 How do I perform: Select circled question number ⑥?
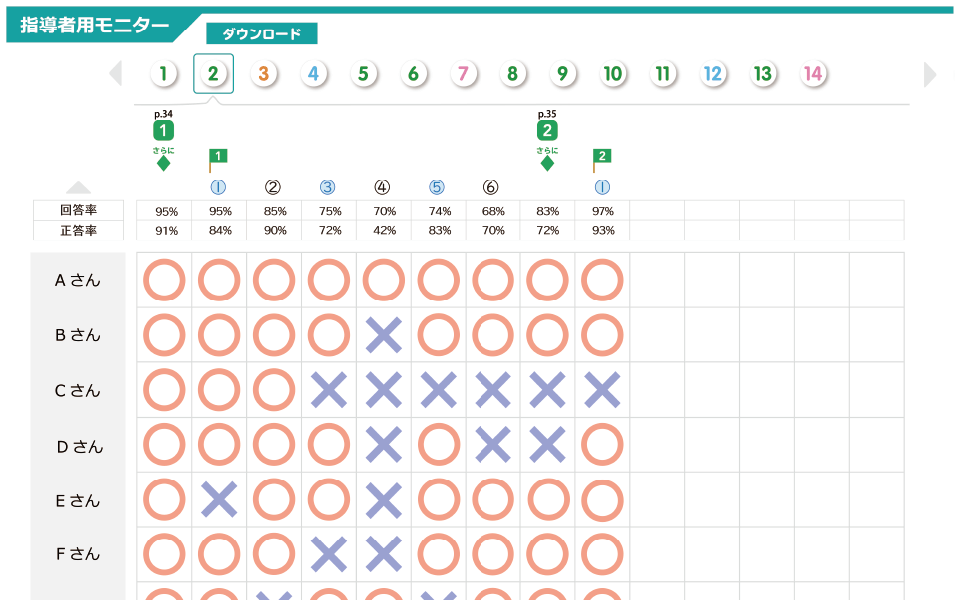(490, 187)
